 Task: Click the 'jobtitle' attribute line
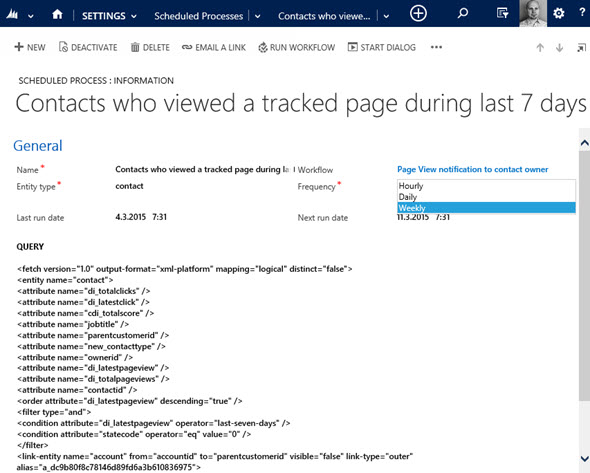click(73, 324)
